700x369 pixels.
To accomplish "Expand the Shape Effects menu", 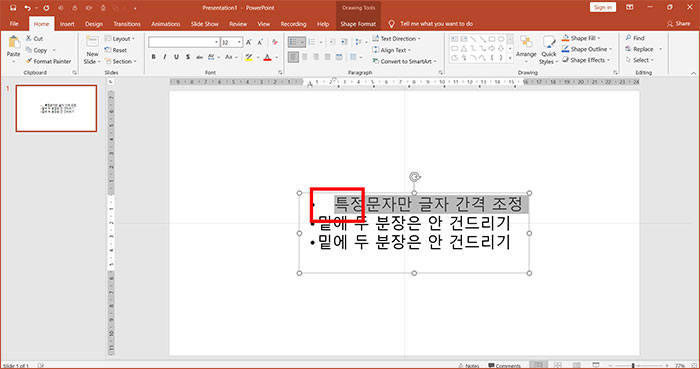I will 586,60.
